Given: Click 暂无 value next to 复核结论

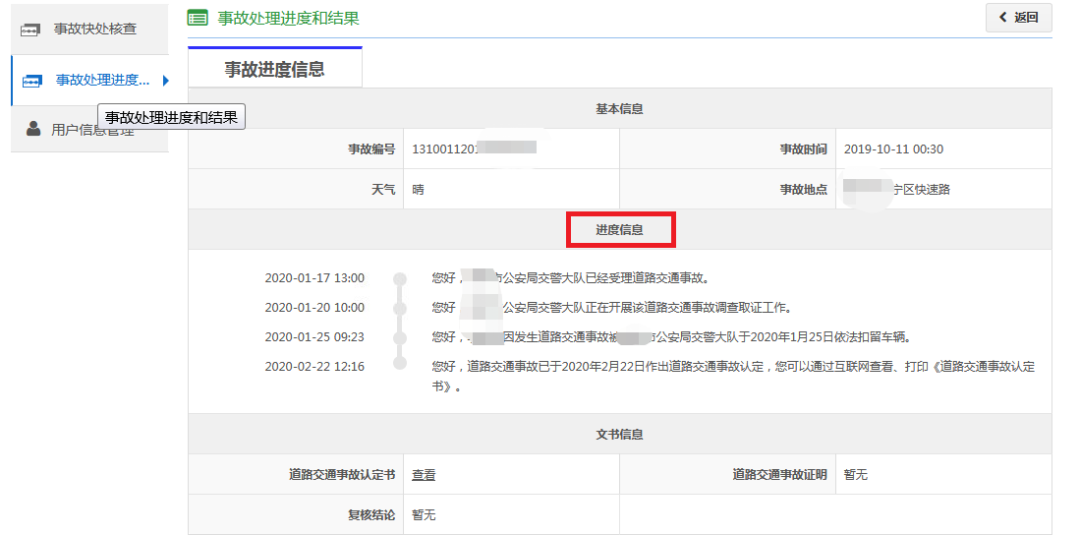Looking at the screenshot, I should (x=424, y=515).
